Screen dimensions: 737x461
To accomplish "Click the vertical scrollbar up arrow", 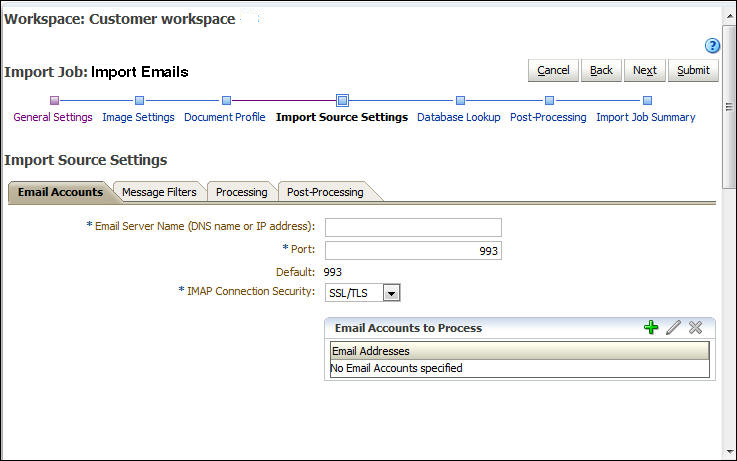I will click(729, 16).
